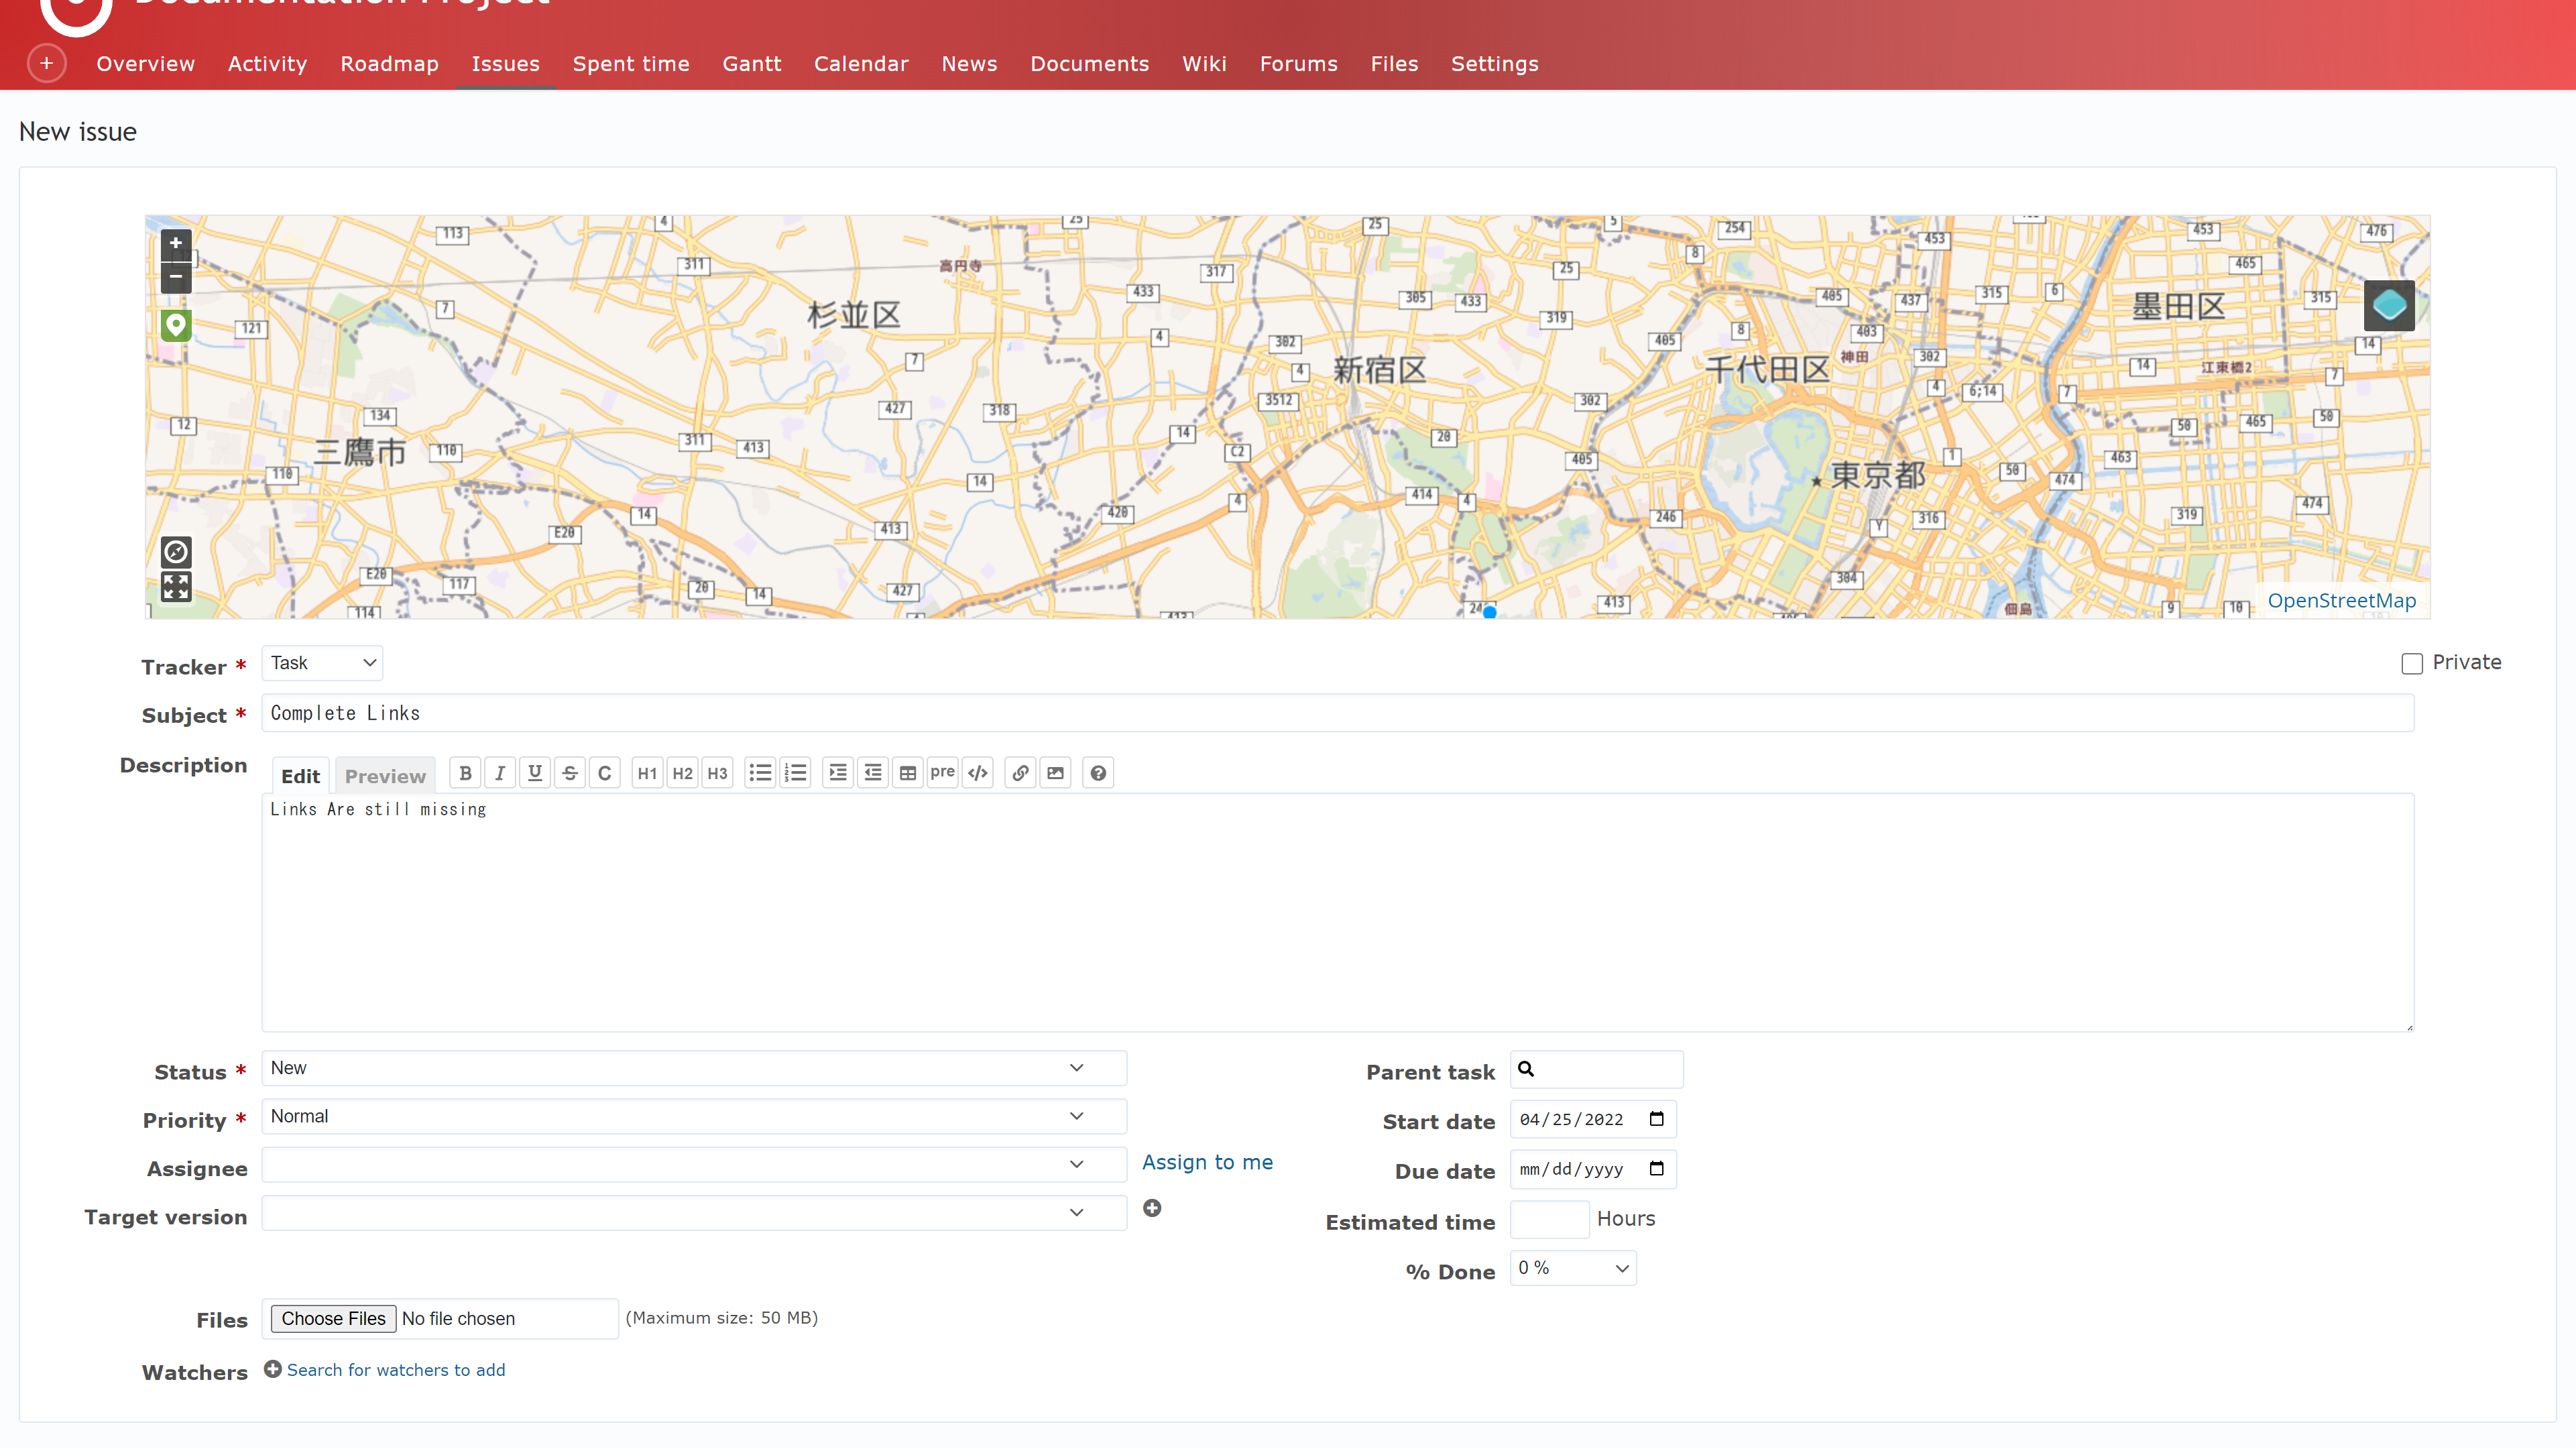
Task: Open the Status dropdown
Action: [x=694, y=1068]
